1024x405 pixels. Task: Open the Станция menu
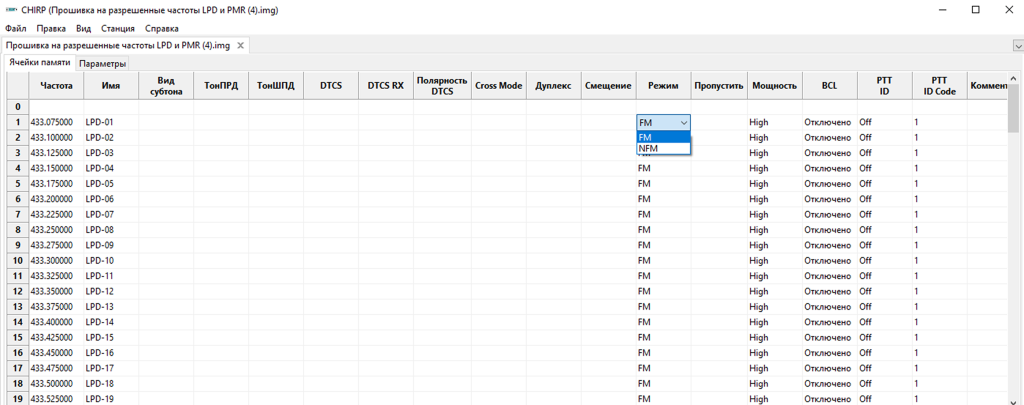coord(118,28)
